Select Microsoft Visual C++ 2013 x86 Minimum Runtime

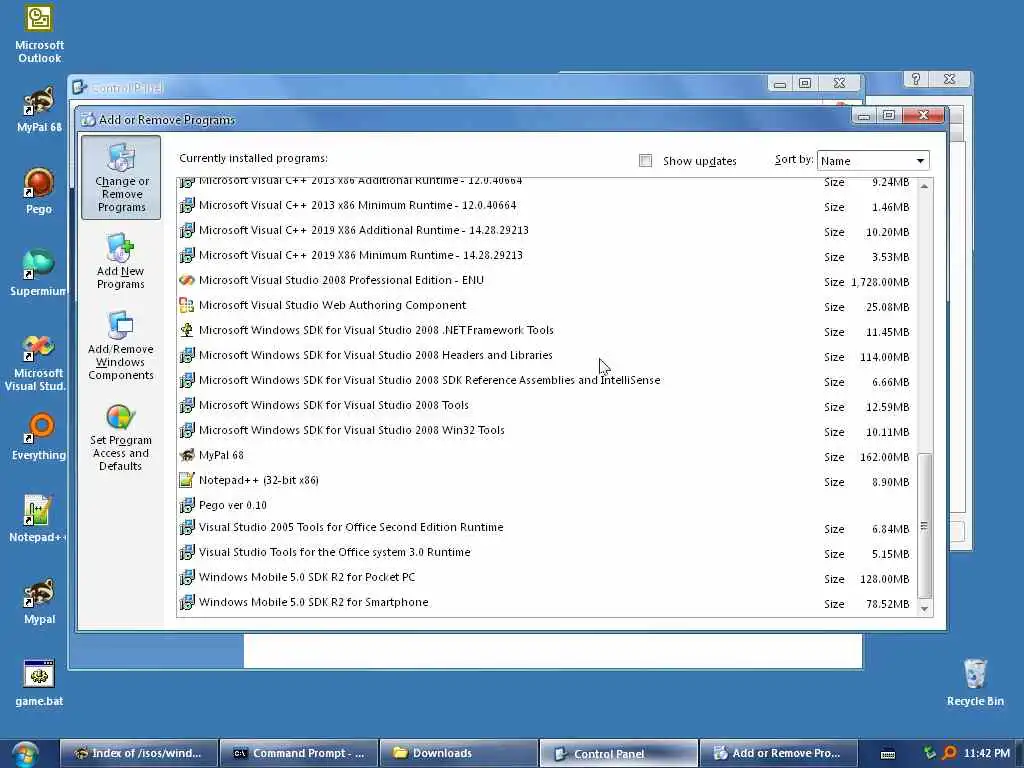[x=545, y=206]
